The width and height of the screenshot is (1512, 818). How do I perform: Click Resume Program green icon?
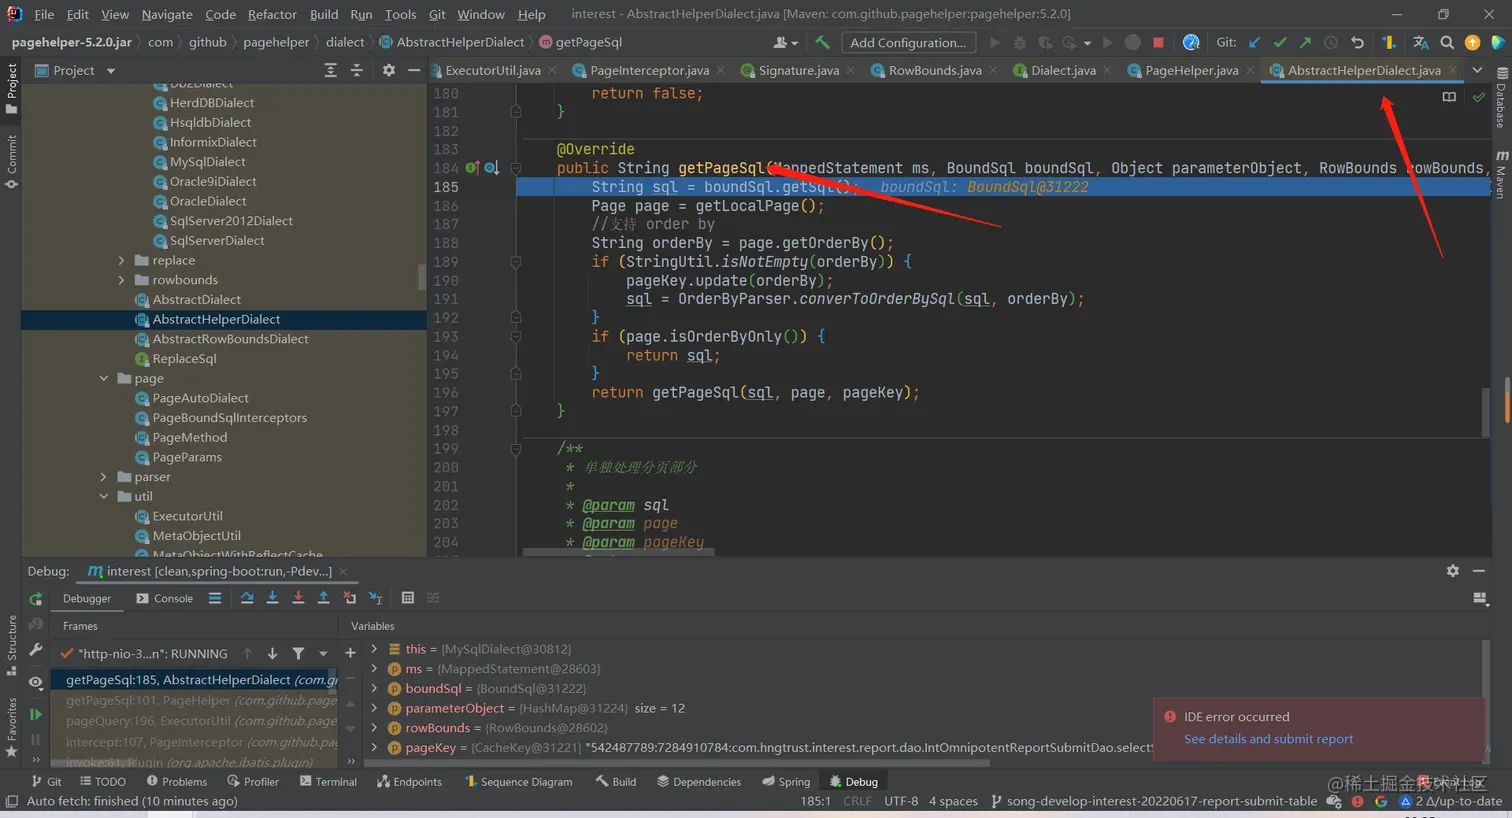36,714
